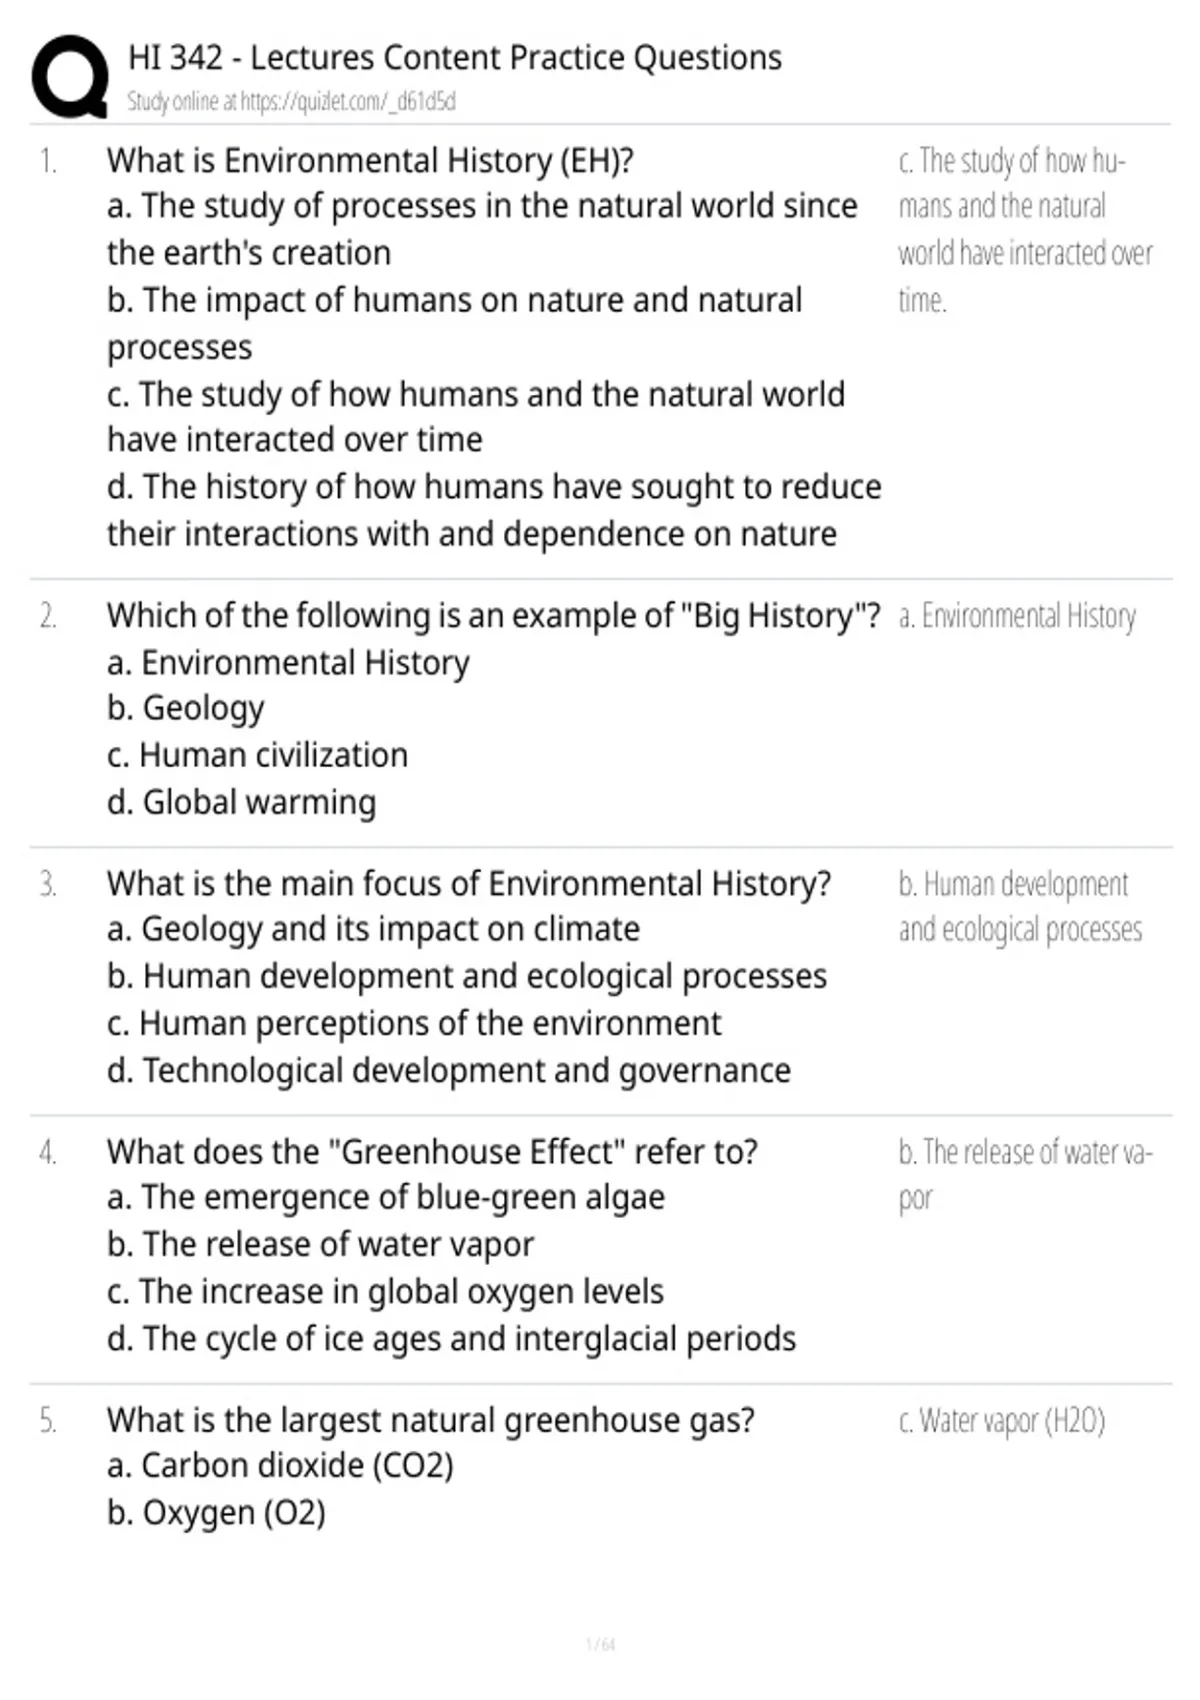Click the answer to question 1 in right column

1025,230
